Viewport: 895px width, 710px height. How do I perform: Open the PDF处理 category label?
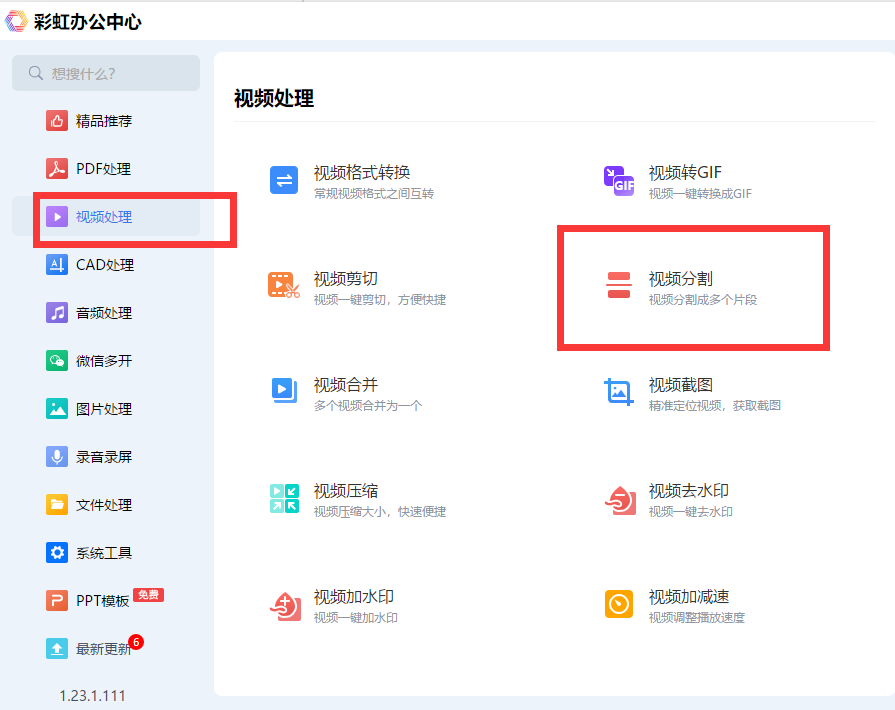103,169
